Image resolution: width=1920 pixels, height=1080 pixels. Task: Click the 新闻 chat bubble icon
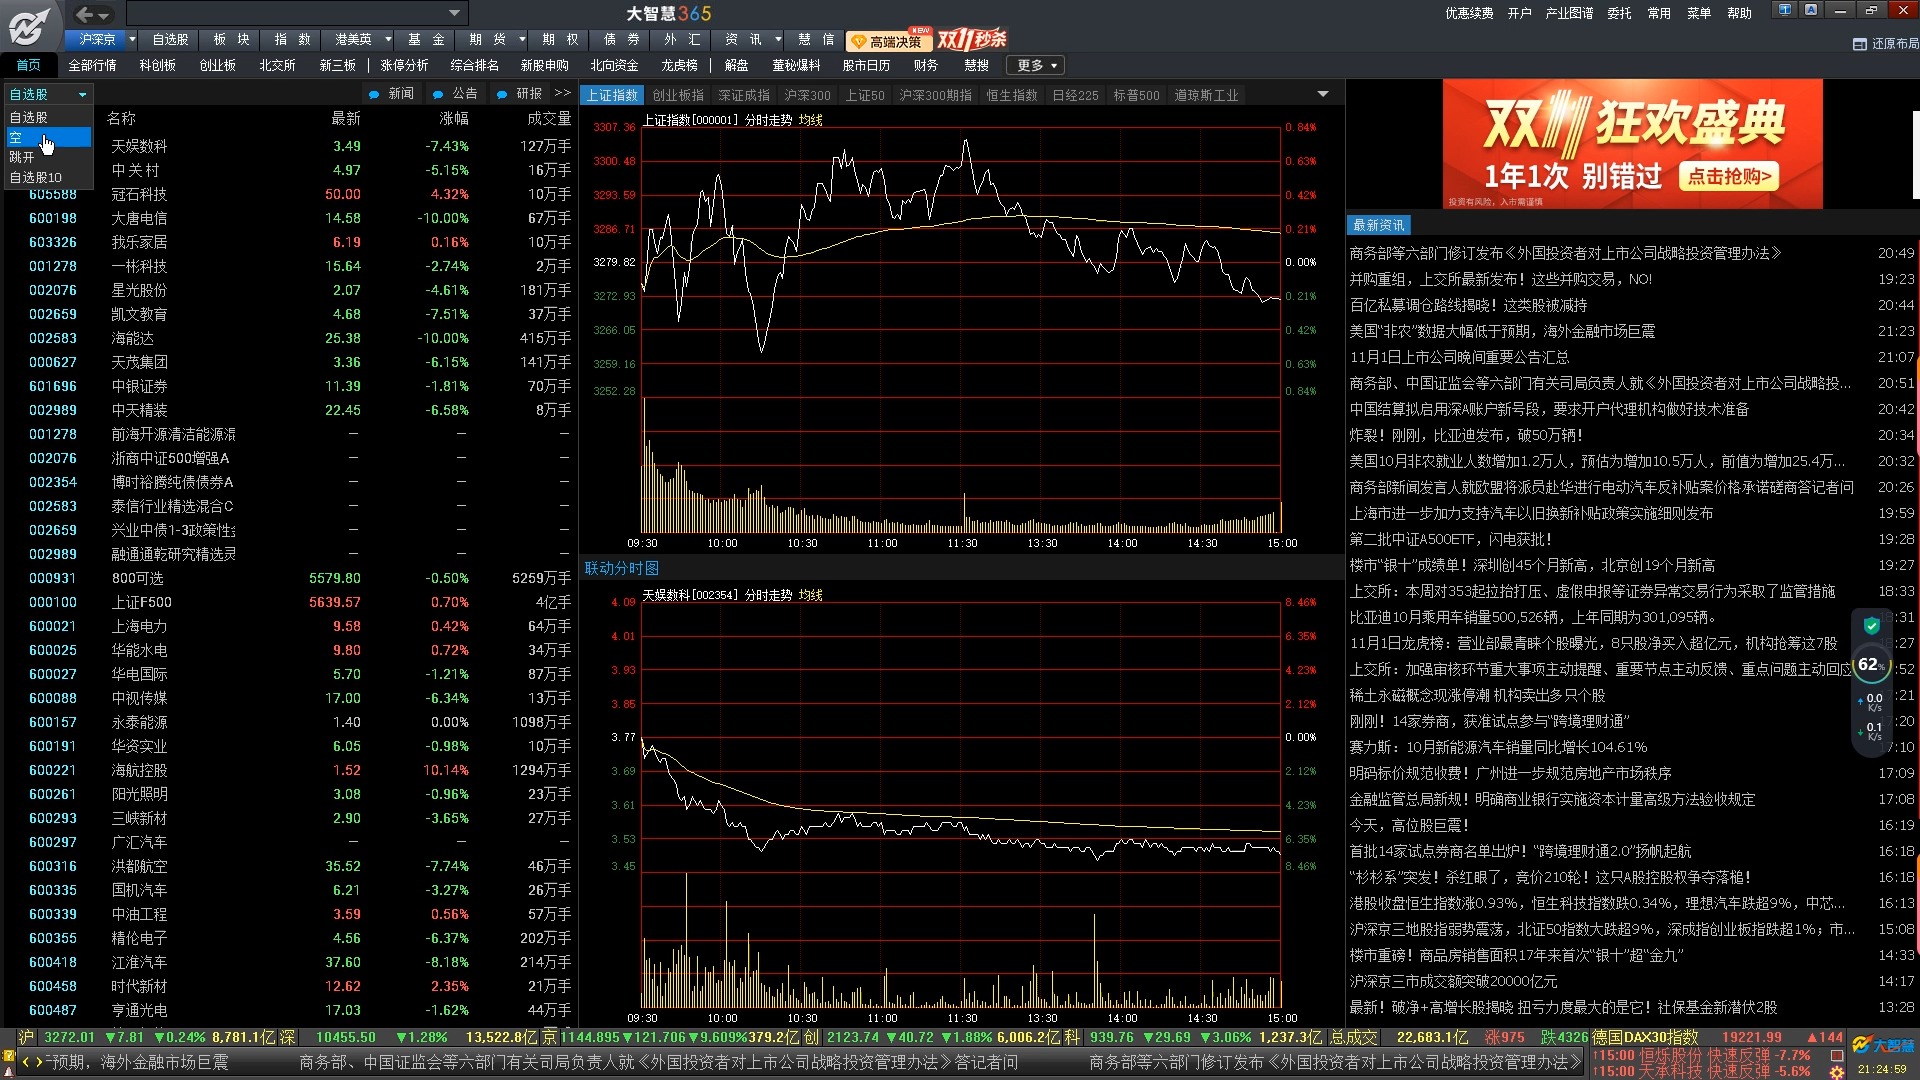pos(374,94)
